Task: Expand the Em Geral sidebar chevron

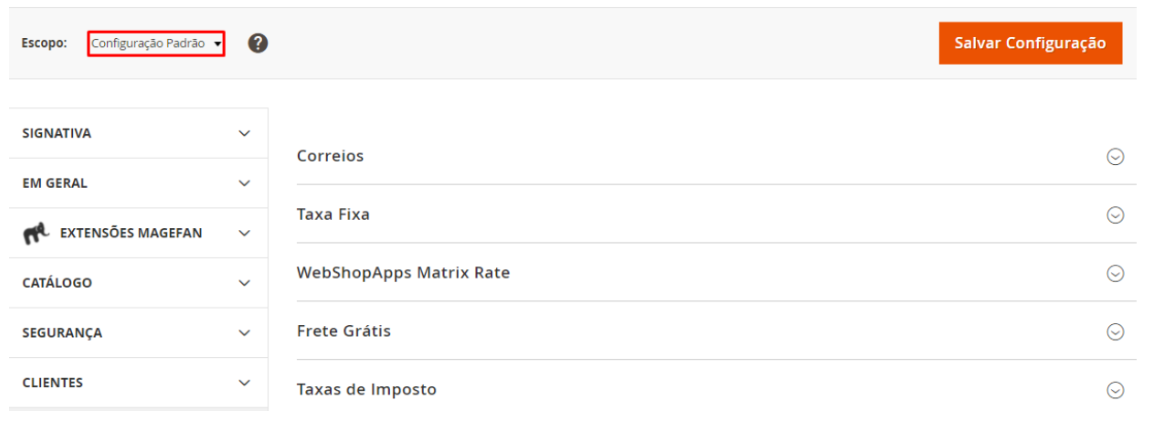Action: coord(244,183)
